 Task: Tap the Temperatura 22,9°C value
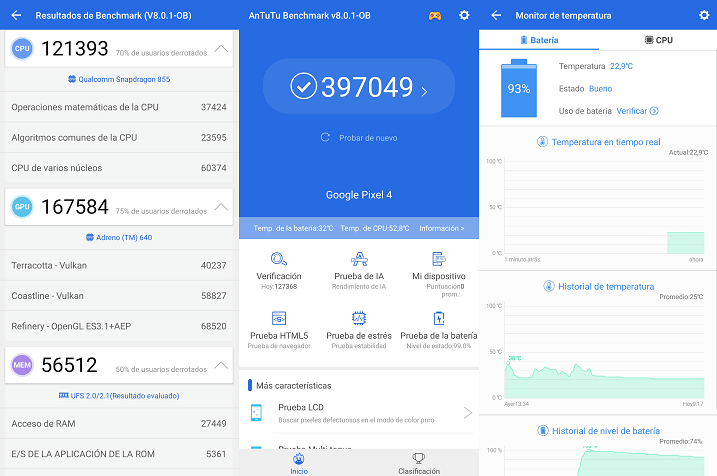tap(621, 66)
